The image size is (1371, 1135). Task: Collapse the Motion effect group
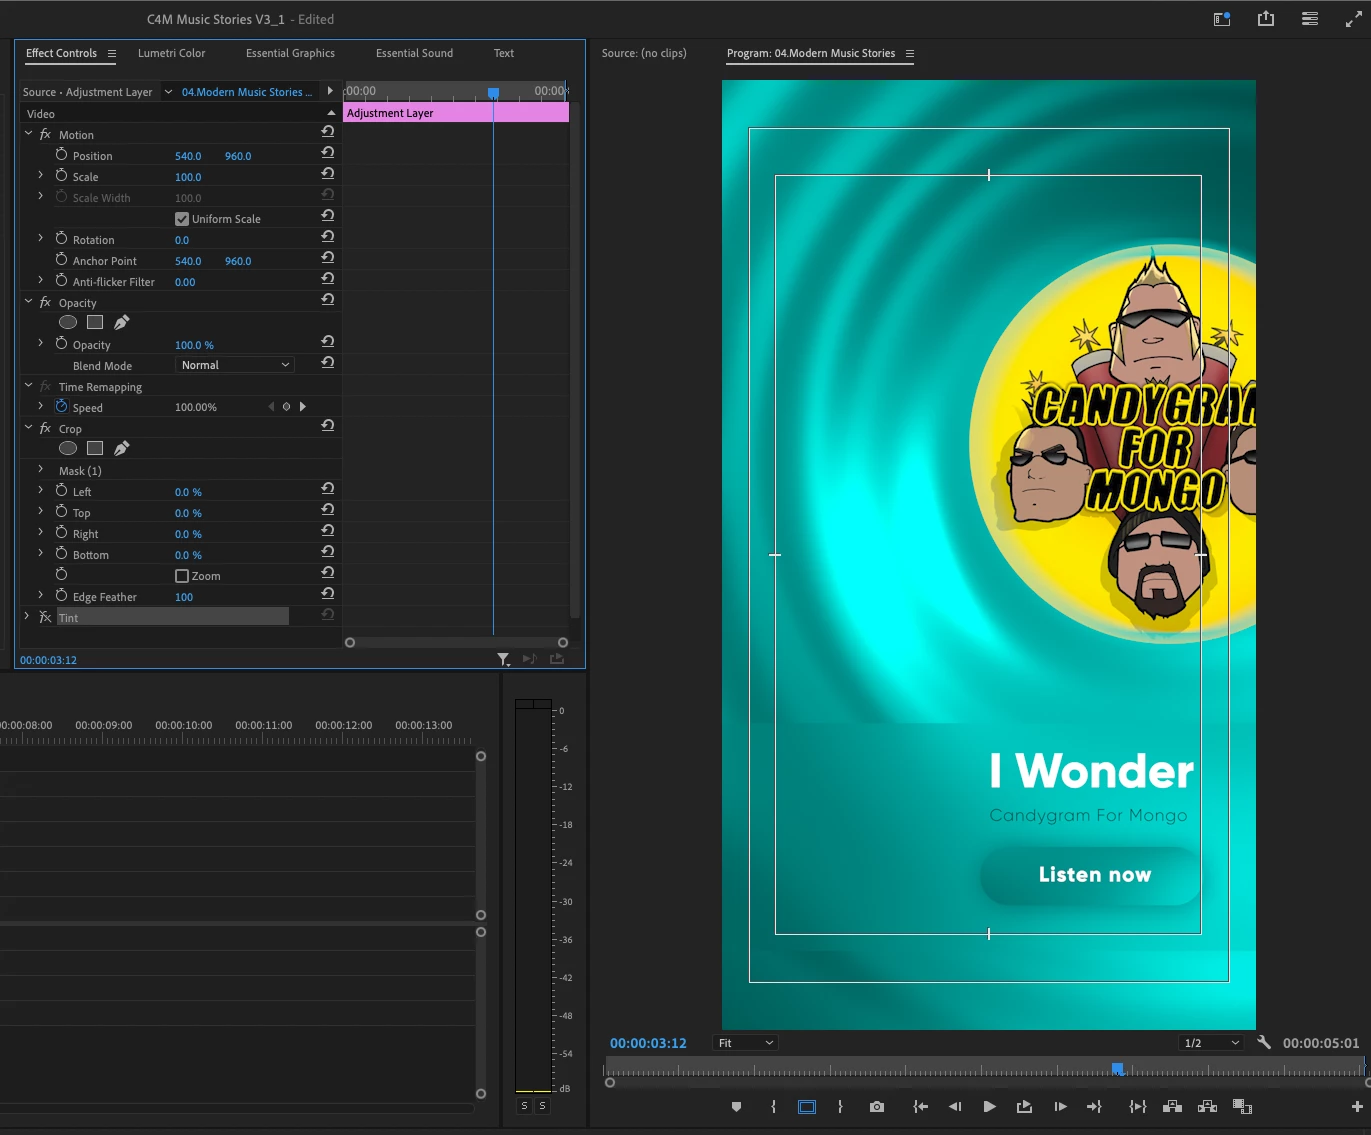coord(28,133)
